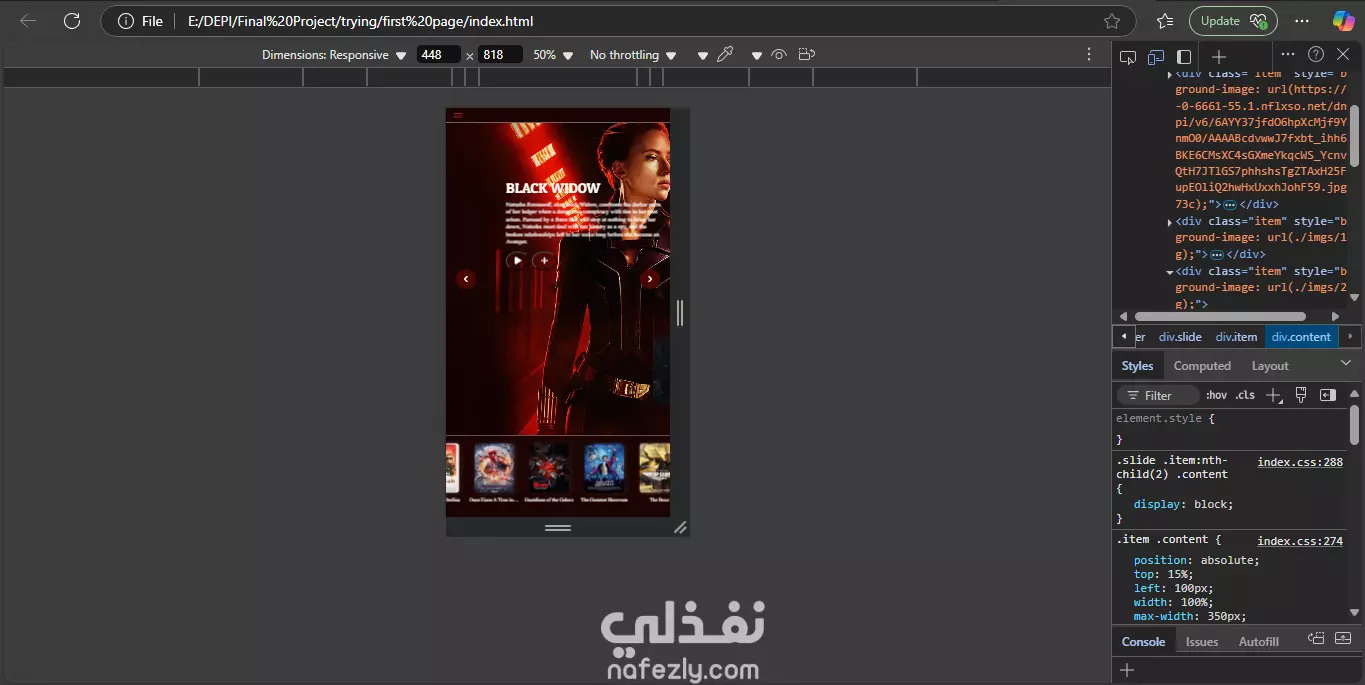Click the rotate/posture device icon
The height and width of the screenshot is (685, 1365).
click(x=807, y=54)
